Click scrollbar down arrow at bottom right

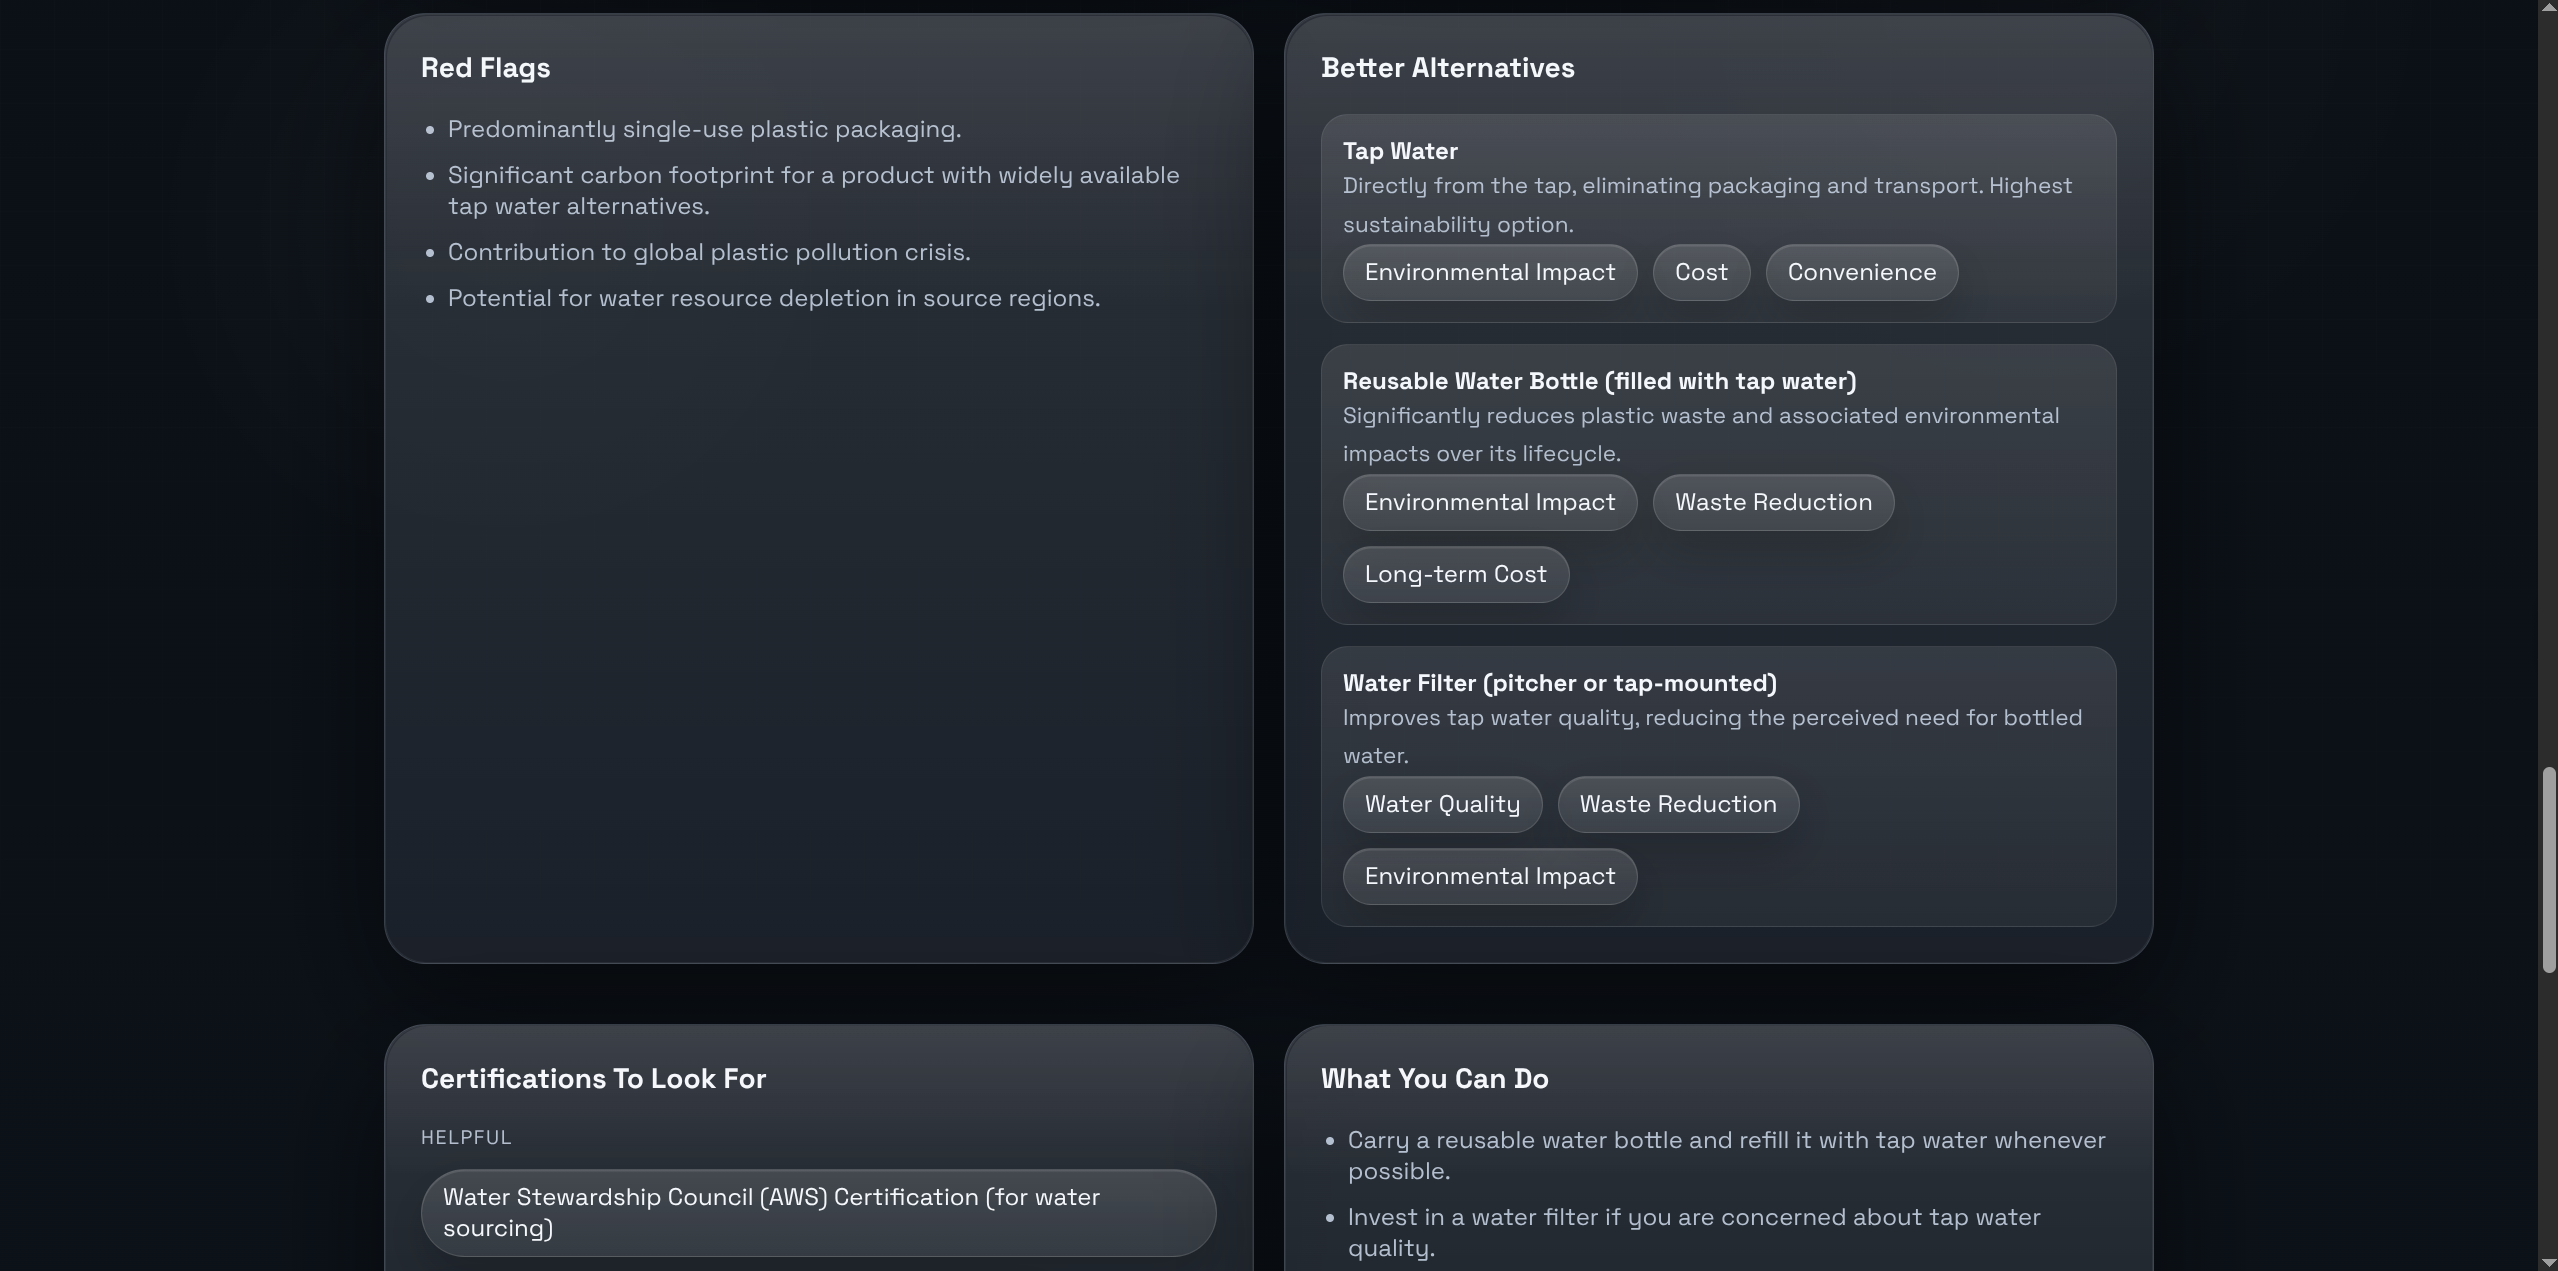coord(2548,1262)
